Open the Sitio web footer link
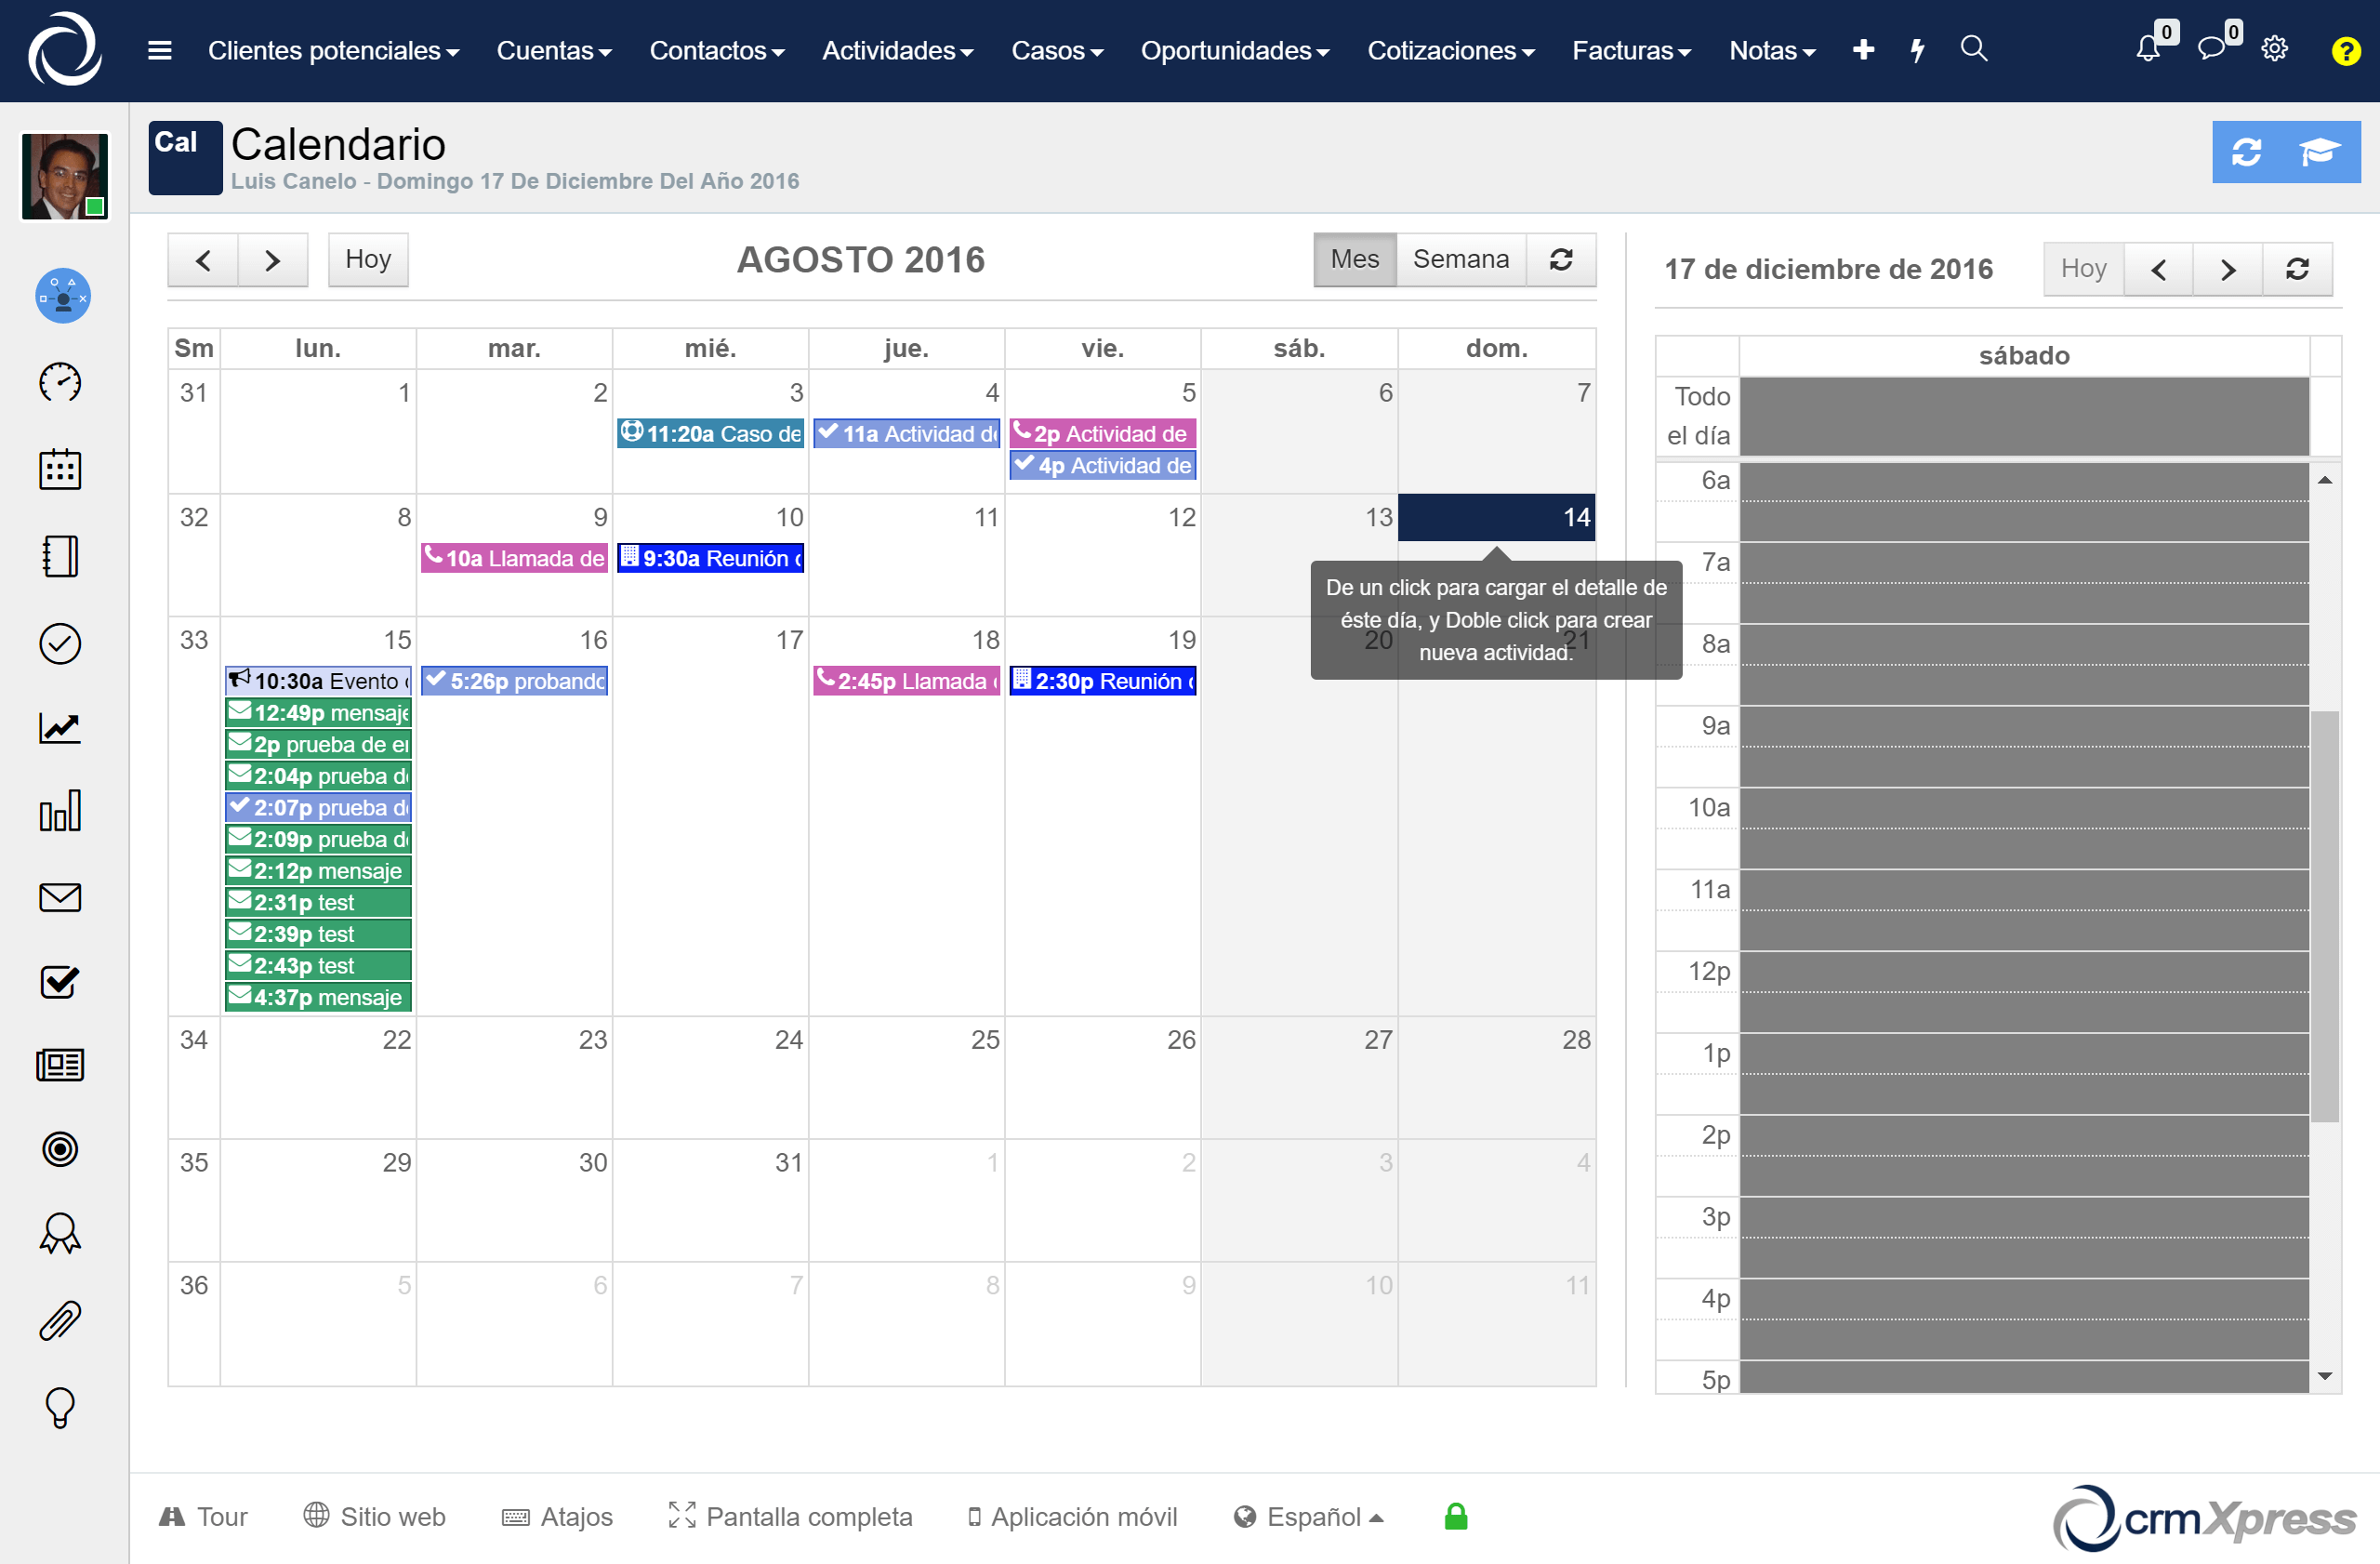The height and width of the screenshot is (1564, 2380). [x=375, y=1517]
